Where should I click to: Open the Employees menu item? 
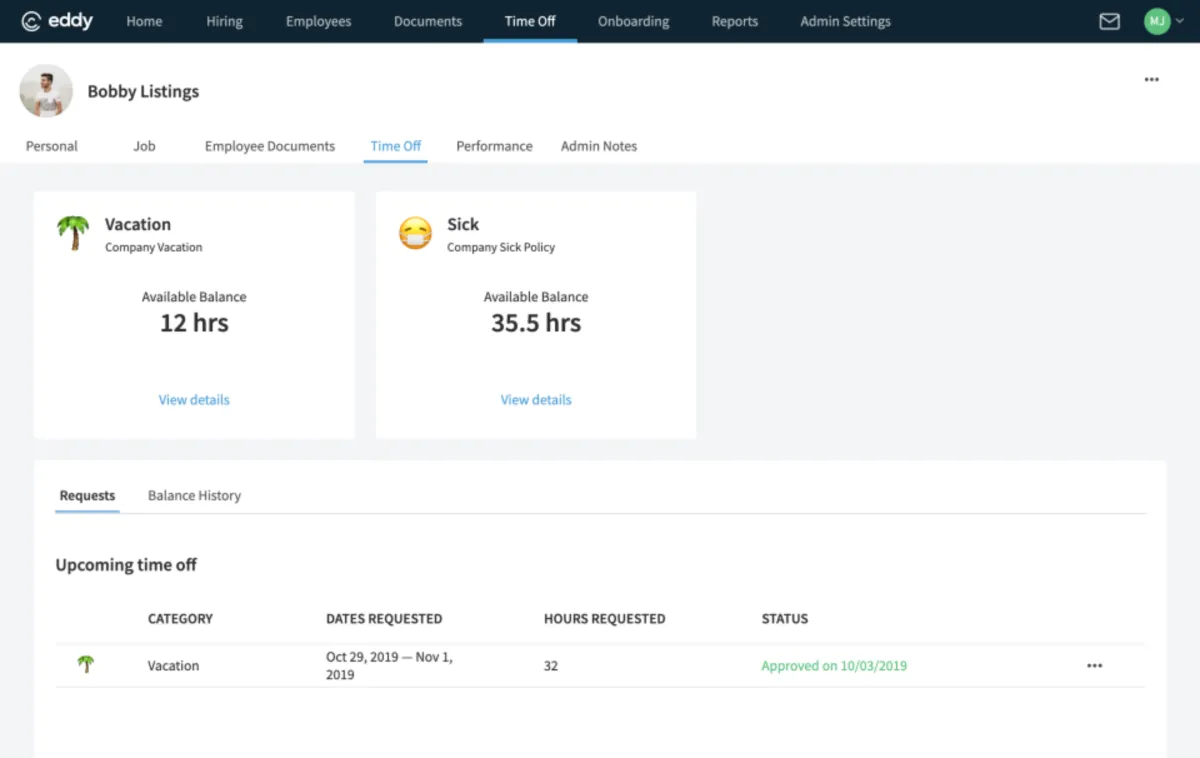318,21
